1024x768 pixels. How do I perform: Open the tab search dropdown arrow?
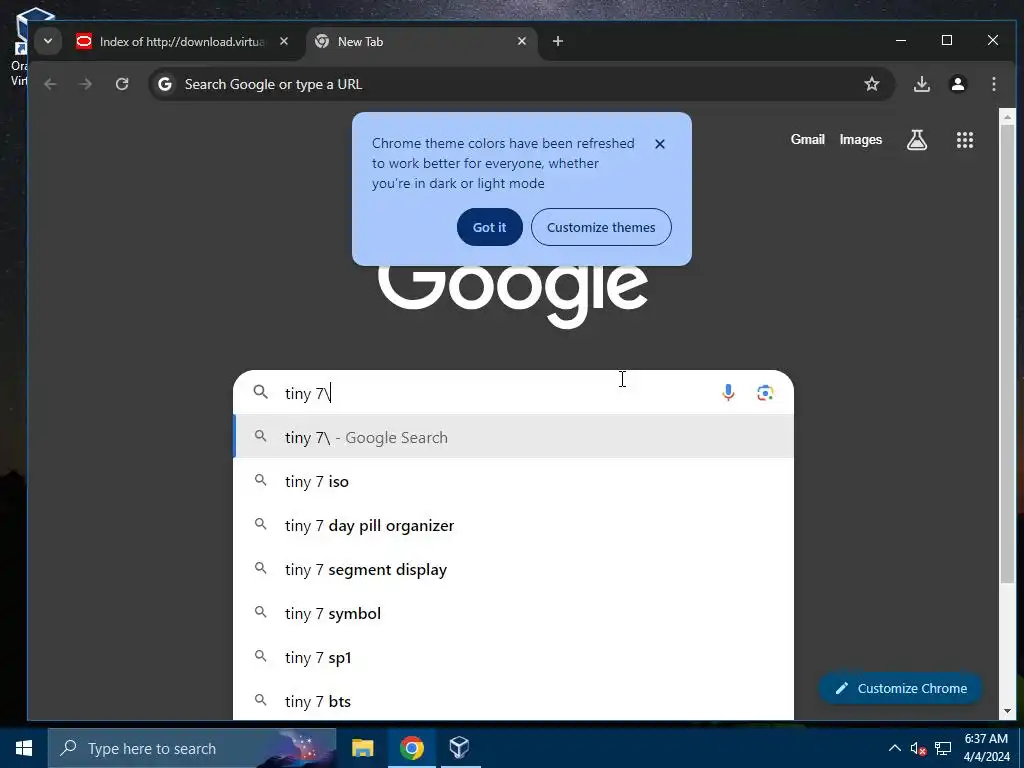tap(48, 41)
